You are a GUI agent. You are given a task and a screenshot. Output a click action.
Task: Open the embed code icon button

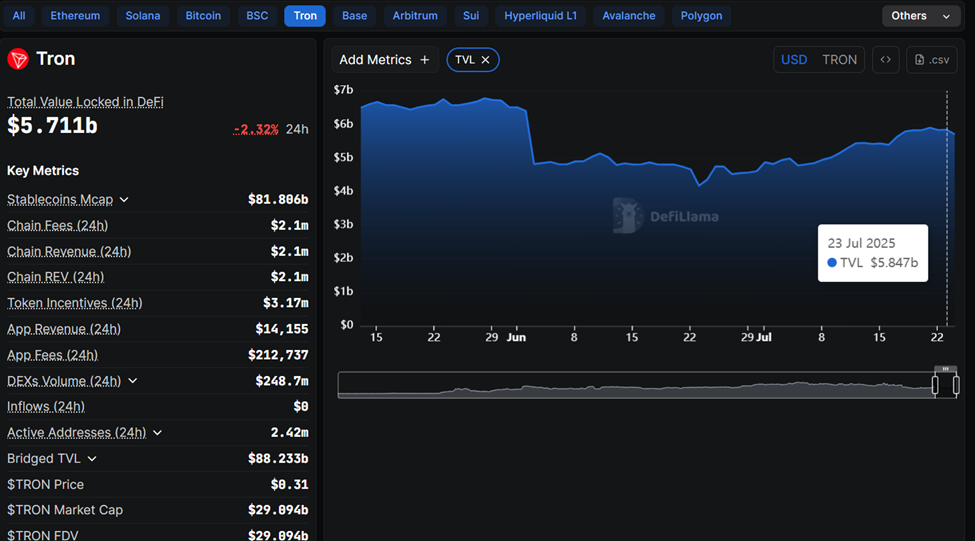tap(885, 60)
